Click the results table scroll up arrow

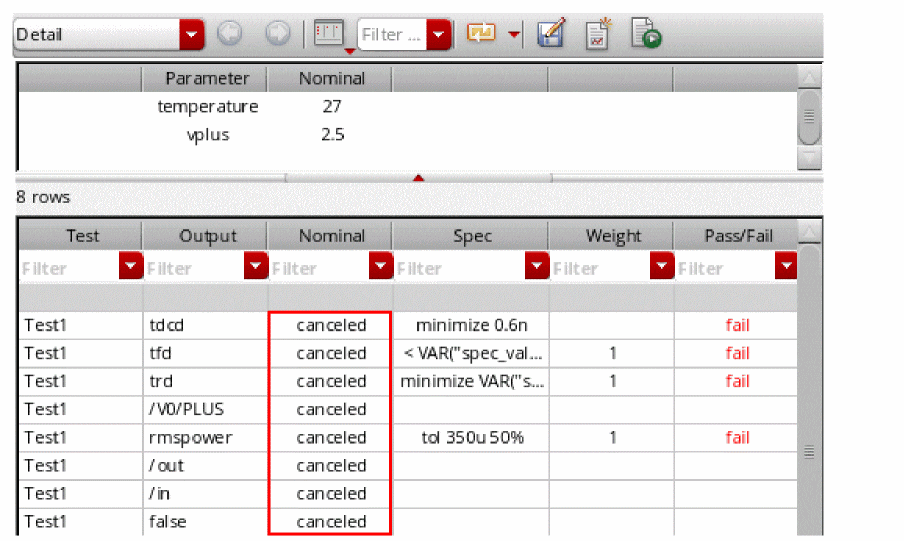[809, 232]
